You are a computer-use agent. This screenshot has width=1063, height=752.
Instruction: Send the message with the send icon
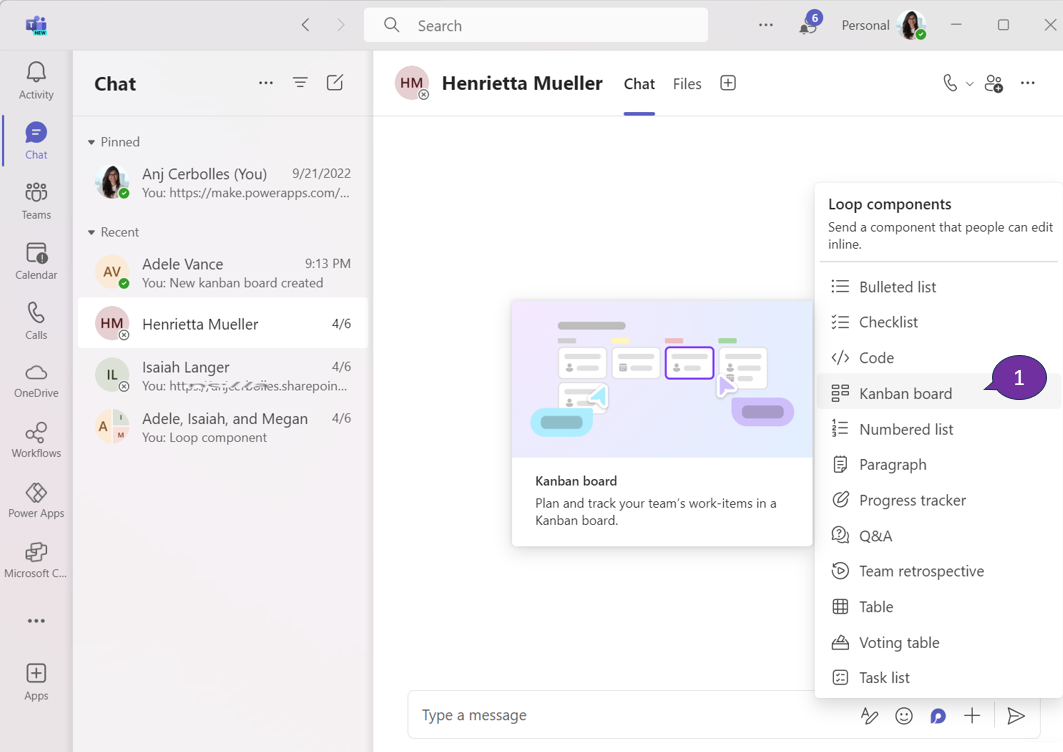[1017, 716]
